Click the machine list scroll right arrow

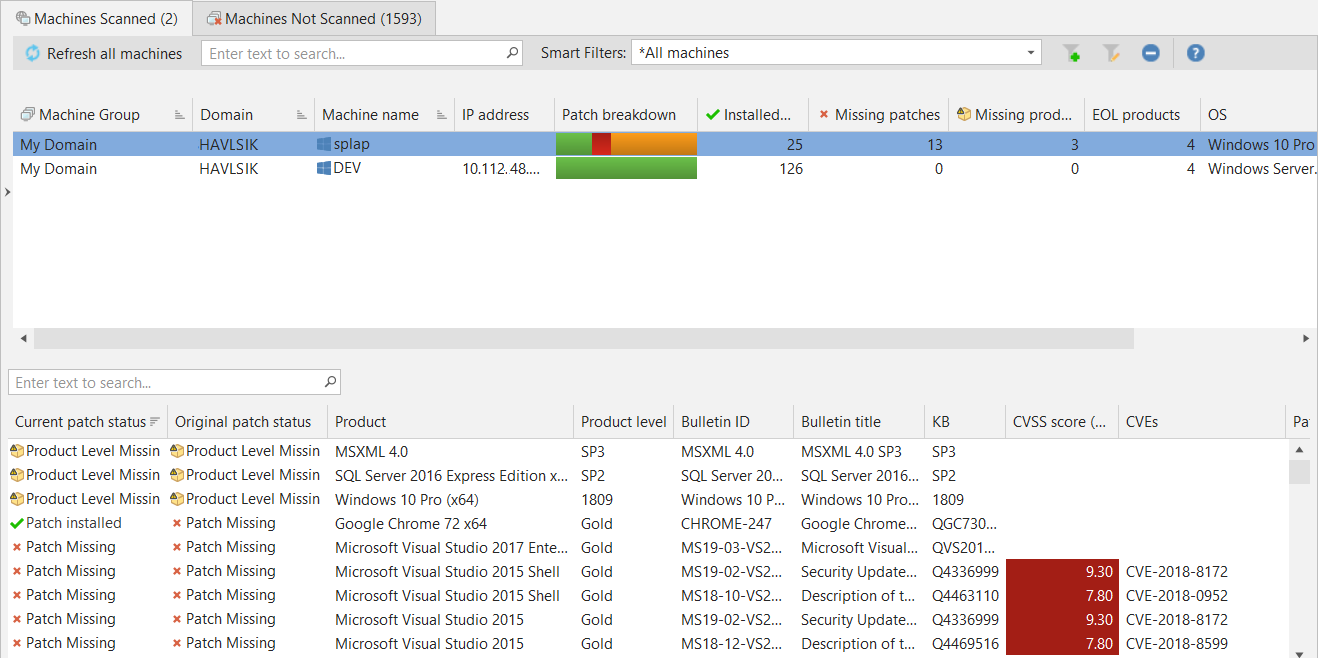tap(1306, 339)
